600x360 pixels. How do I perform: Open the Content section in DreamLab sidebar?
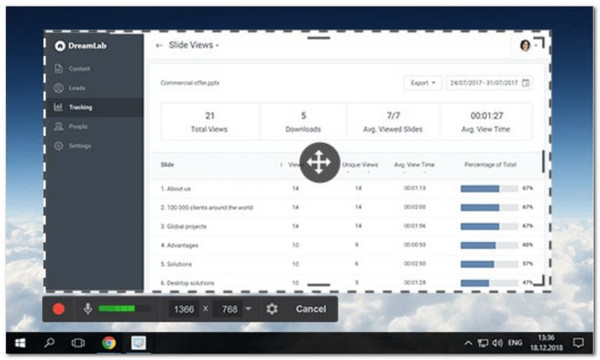click(73, 68)
